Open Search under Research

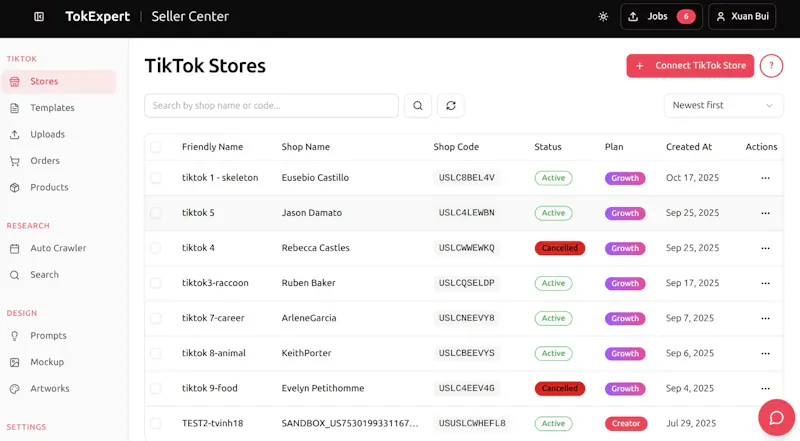tap(59, 275)
